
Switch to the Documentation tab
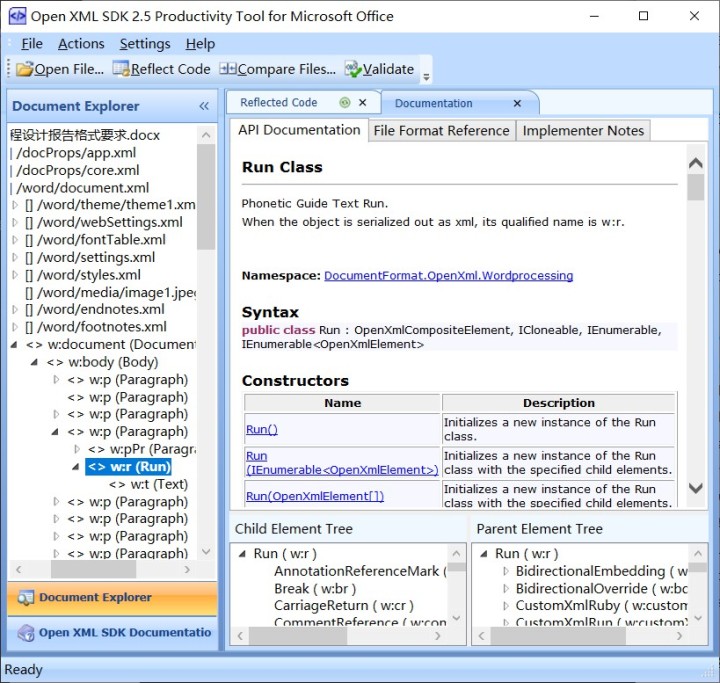(433, 103)
